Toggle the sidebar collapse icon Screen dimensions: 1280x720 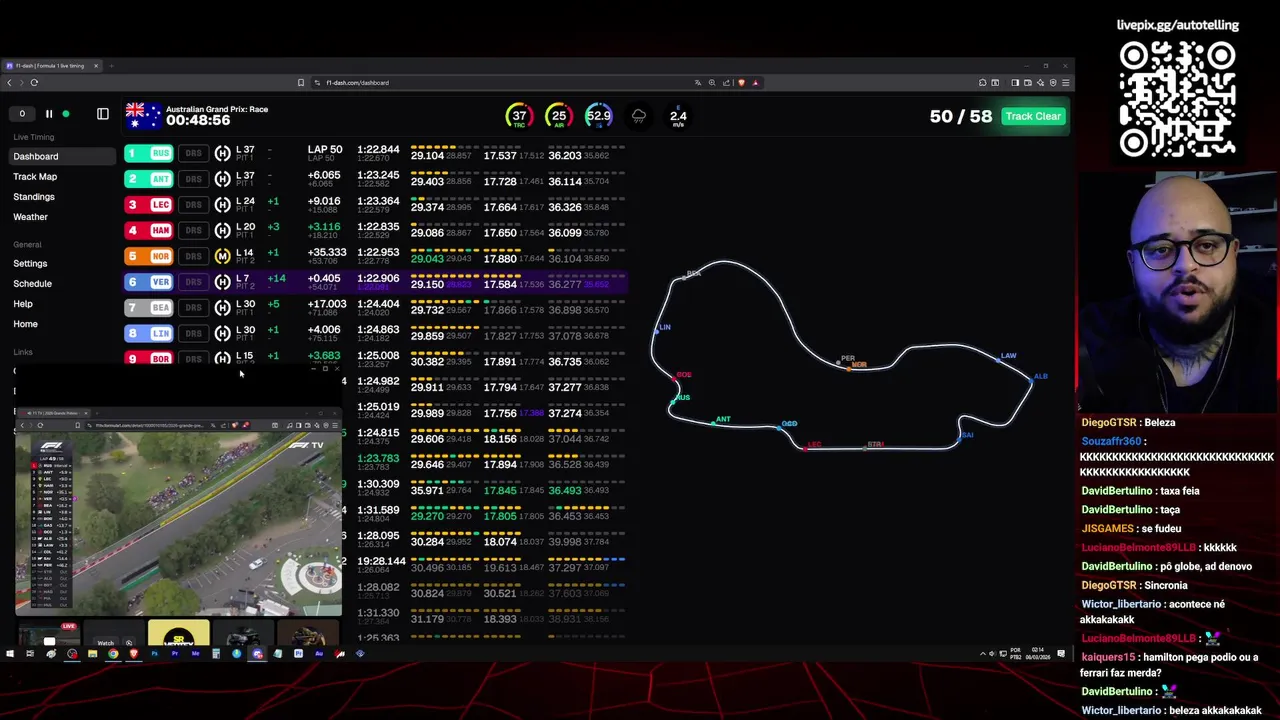click(102, 114)
